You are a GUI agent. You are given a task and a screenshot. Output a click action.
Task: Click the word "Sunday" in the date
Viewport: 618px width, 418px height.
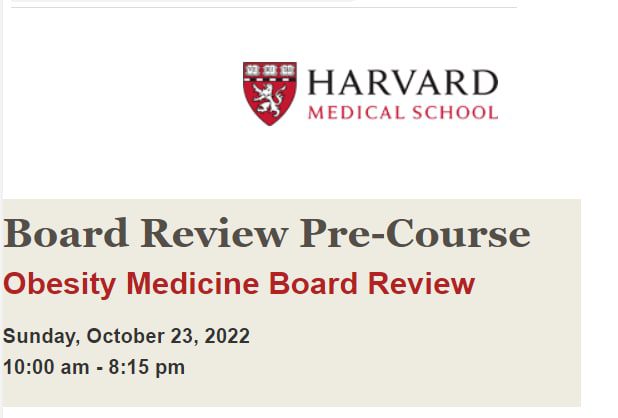(x=37, y=336)
